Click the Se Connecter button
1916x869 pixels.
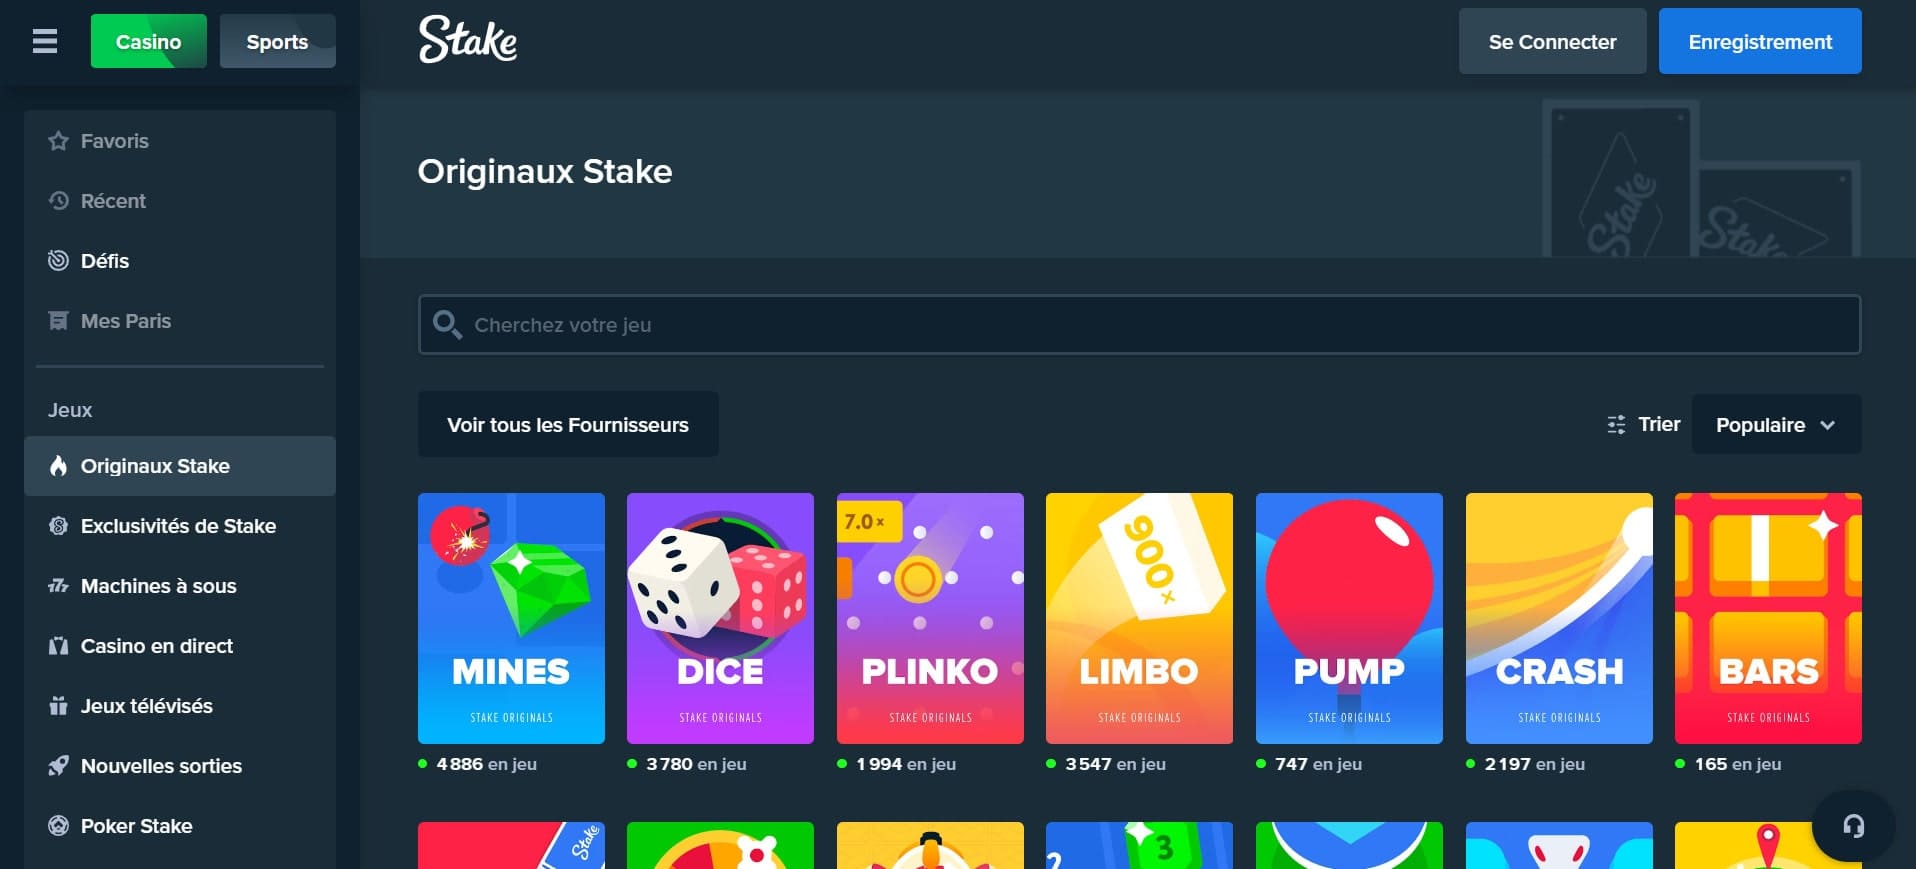point(1552,41)
